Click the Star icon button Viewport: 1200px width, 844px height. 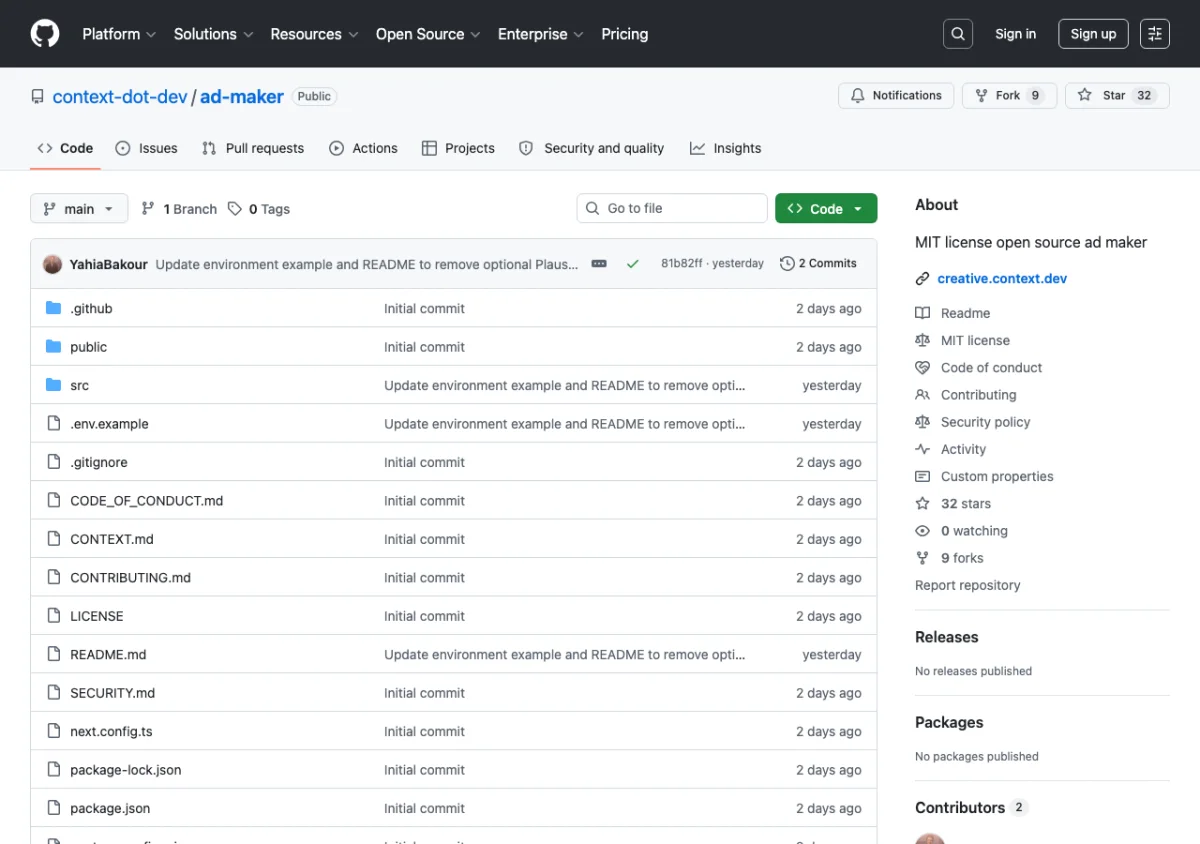pyautogui.click(x=1085, y=96)
